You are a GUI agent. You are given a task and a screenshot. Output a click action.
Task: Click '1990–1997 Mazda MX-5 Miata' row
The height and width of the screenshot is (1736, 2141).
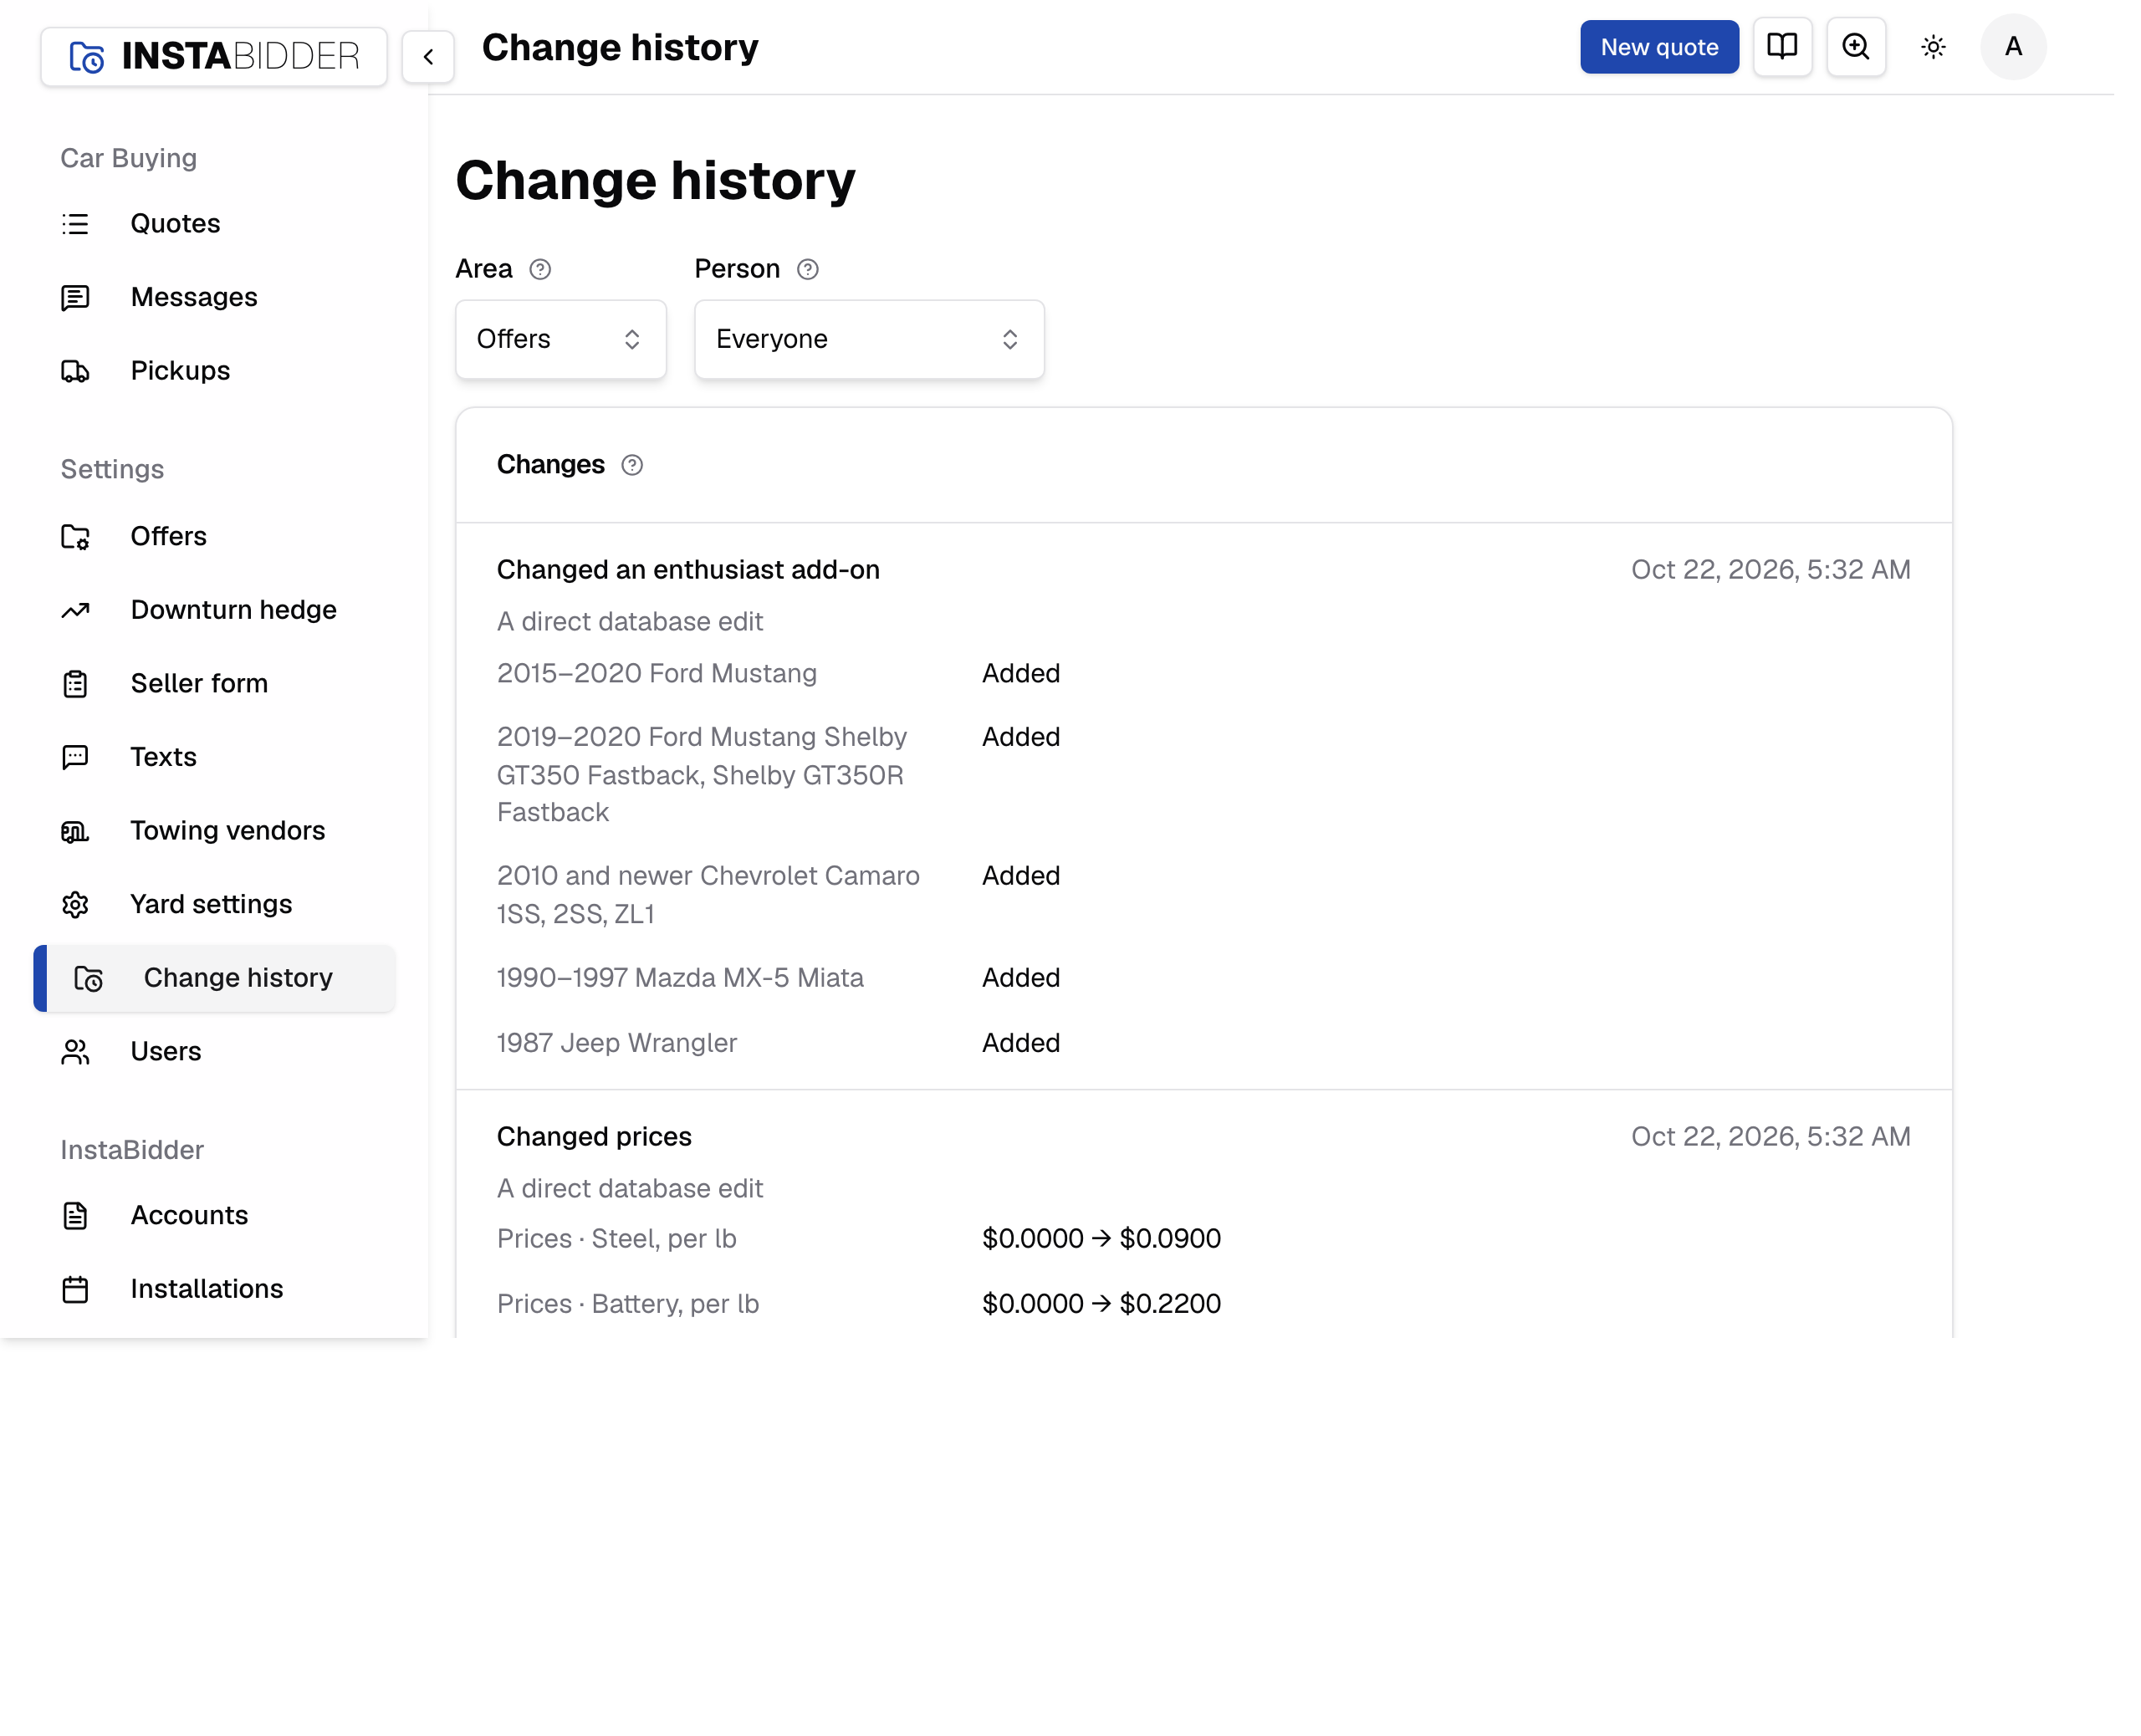pos(1203,978)
